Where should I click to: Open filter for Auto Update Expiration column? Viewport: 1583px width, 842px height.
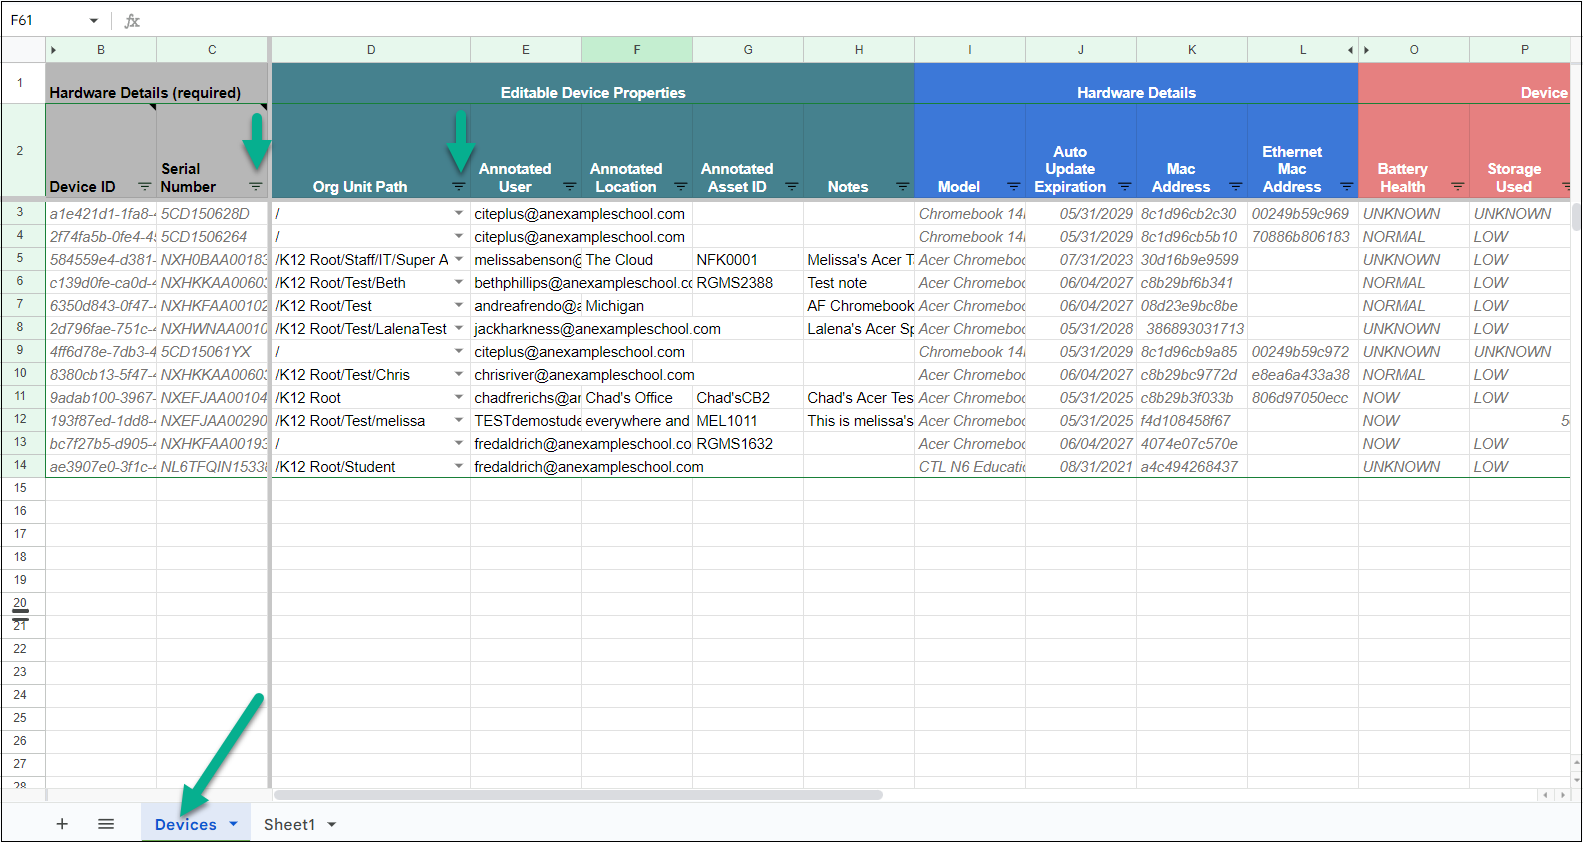[x=1125, y=187]
